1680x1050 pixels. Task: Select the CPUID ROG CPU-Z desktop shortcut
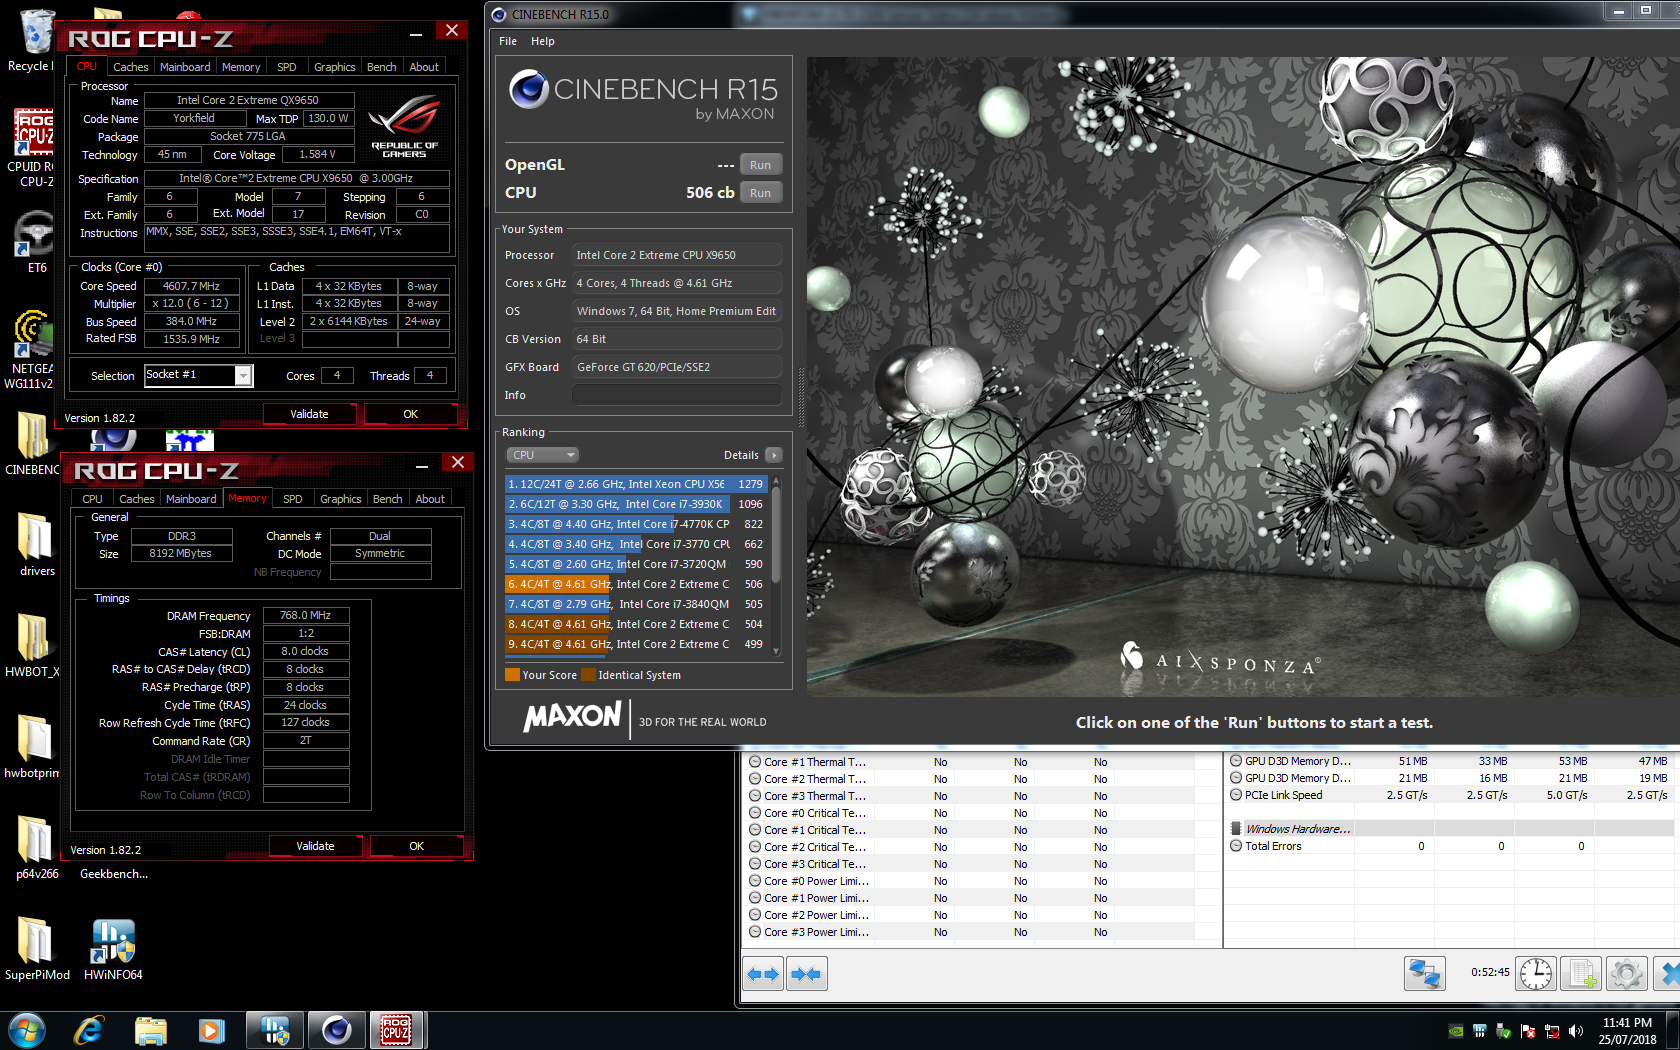tap(32, 148)
